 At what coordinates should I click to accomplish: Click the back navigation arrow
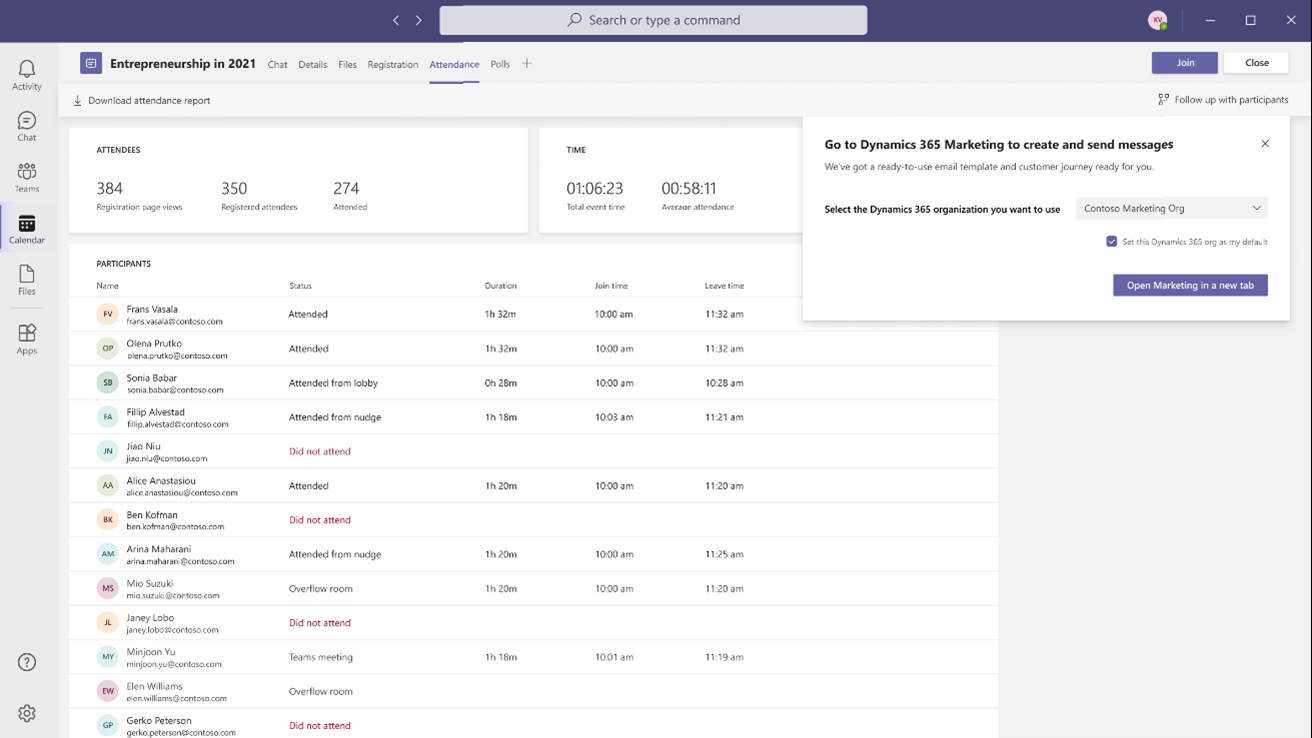(395, 19)
